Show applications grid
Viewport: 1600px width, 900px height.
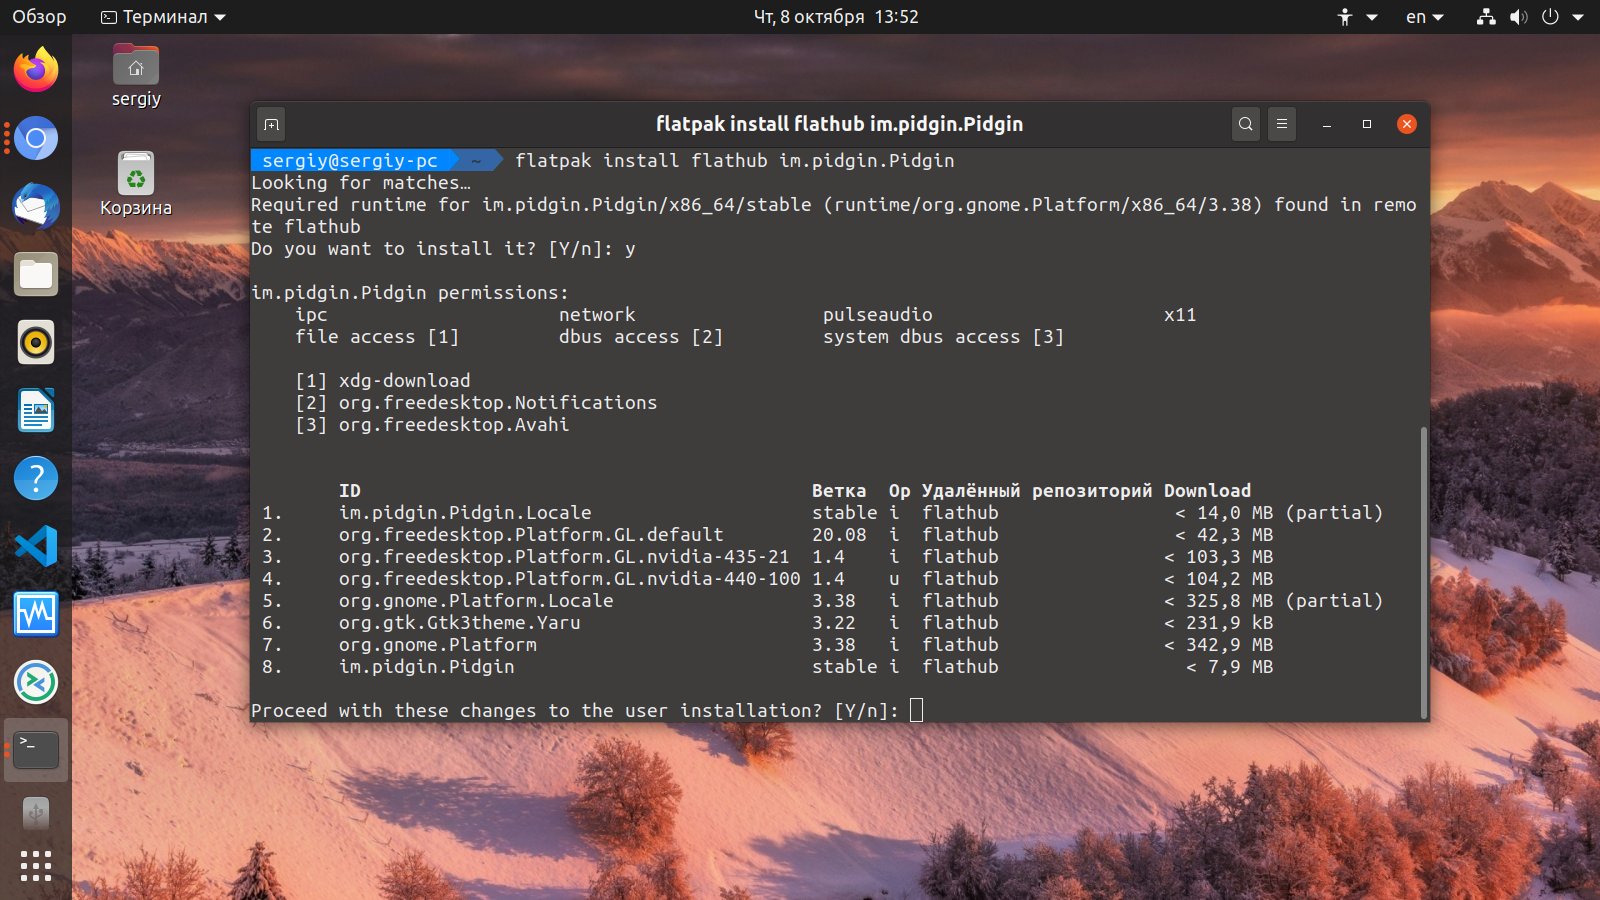point(36,866)
